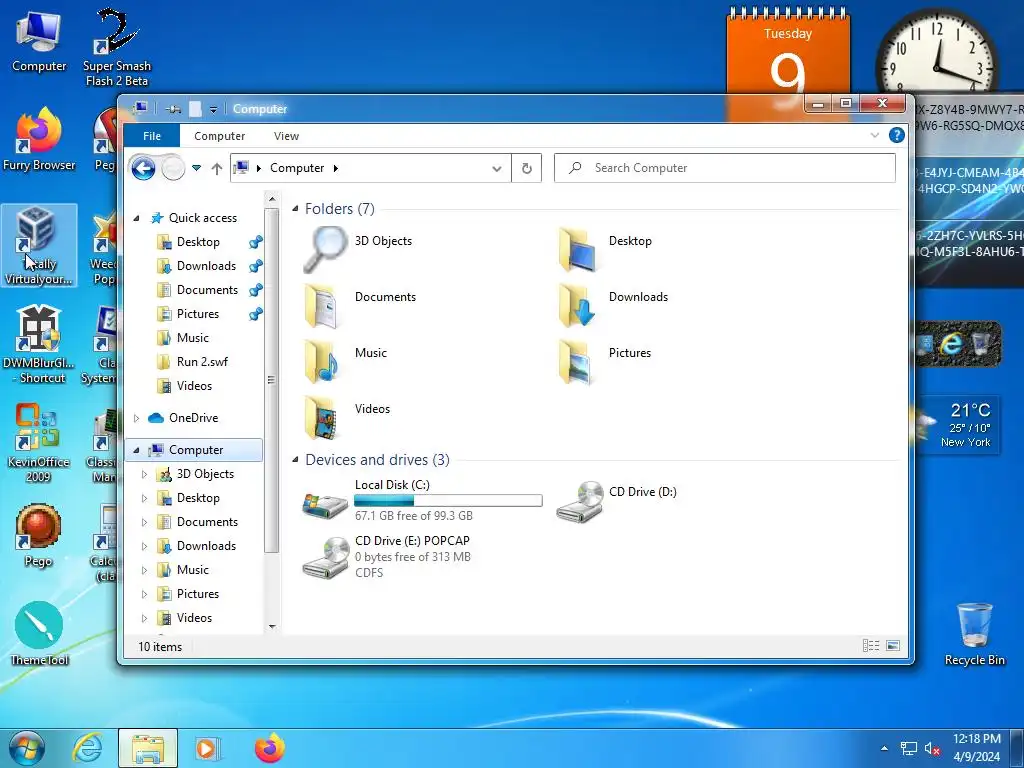This screenshot has height=768, width=1024.
Task: Open Pego desktop shortcut
Action: 38,536
